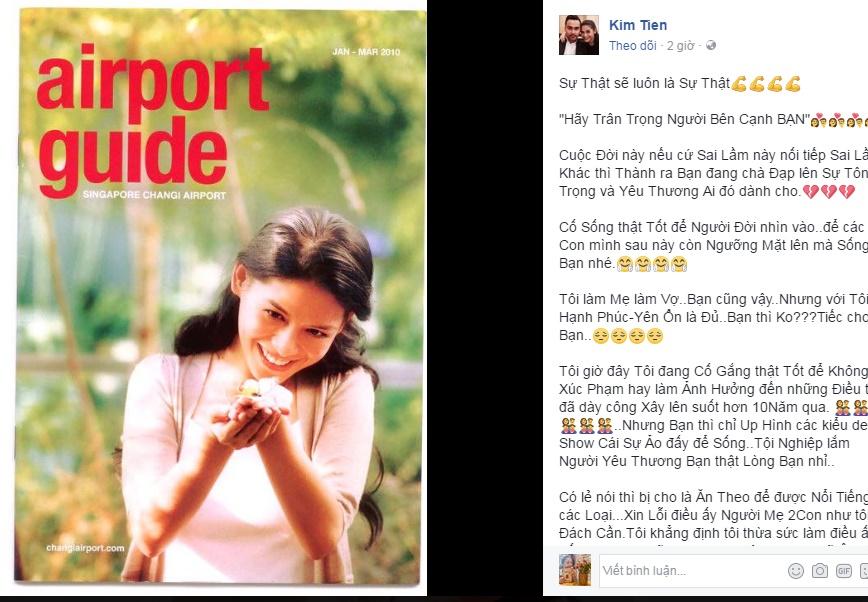Open the Kim Tien profile name link

(x=638, y=25)
